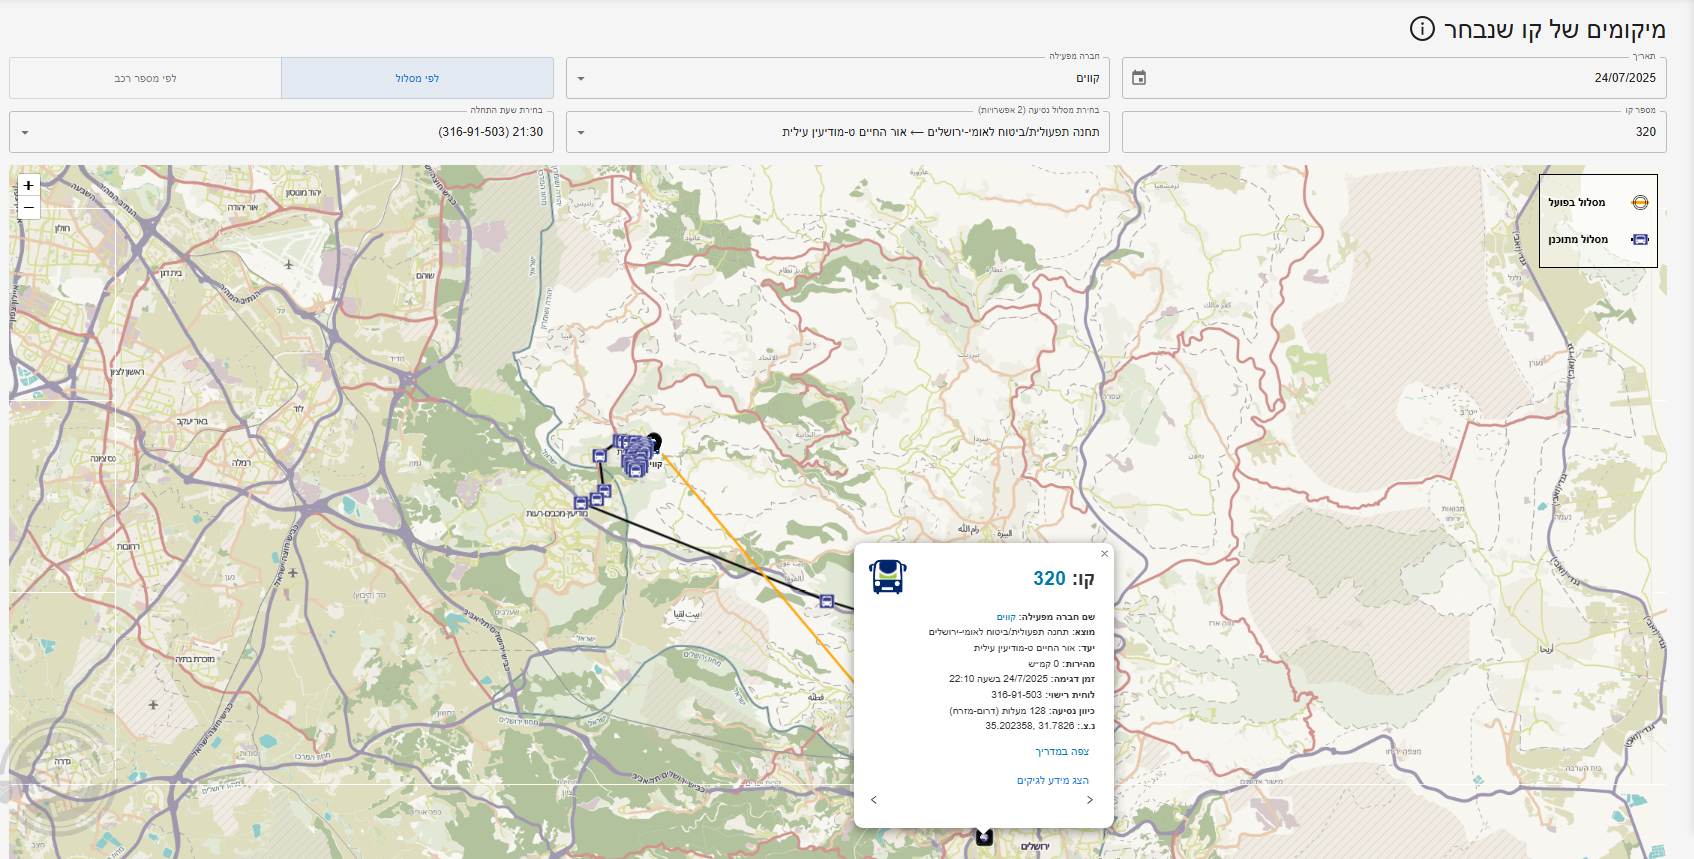Click the date field showing 24/07/2025
The image size is (1694, 859).
(1394, 78)
